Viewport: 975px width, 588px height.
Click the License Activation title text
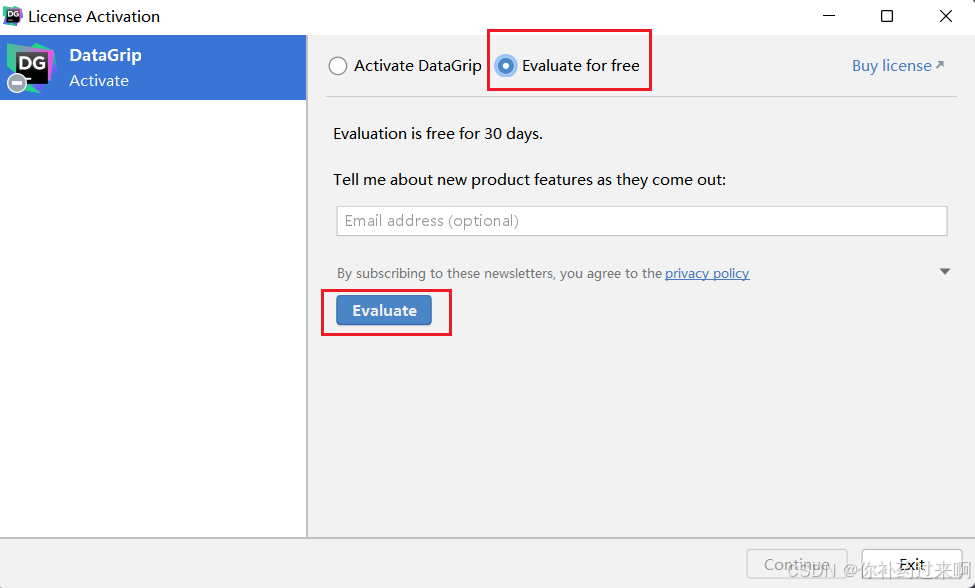pyautogui.click(x=94, y=17)
